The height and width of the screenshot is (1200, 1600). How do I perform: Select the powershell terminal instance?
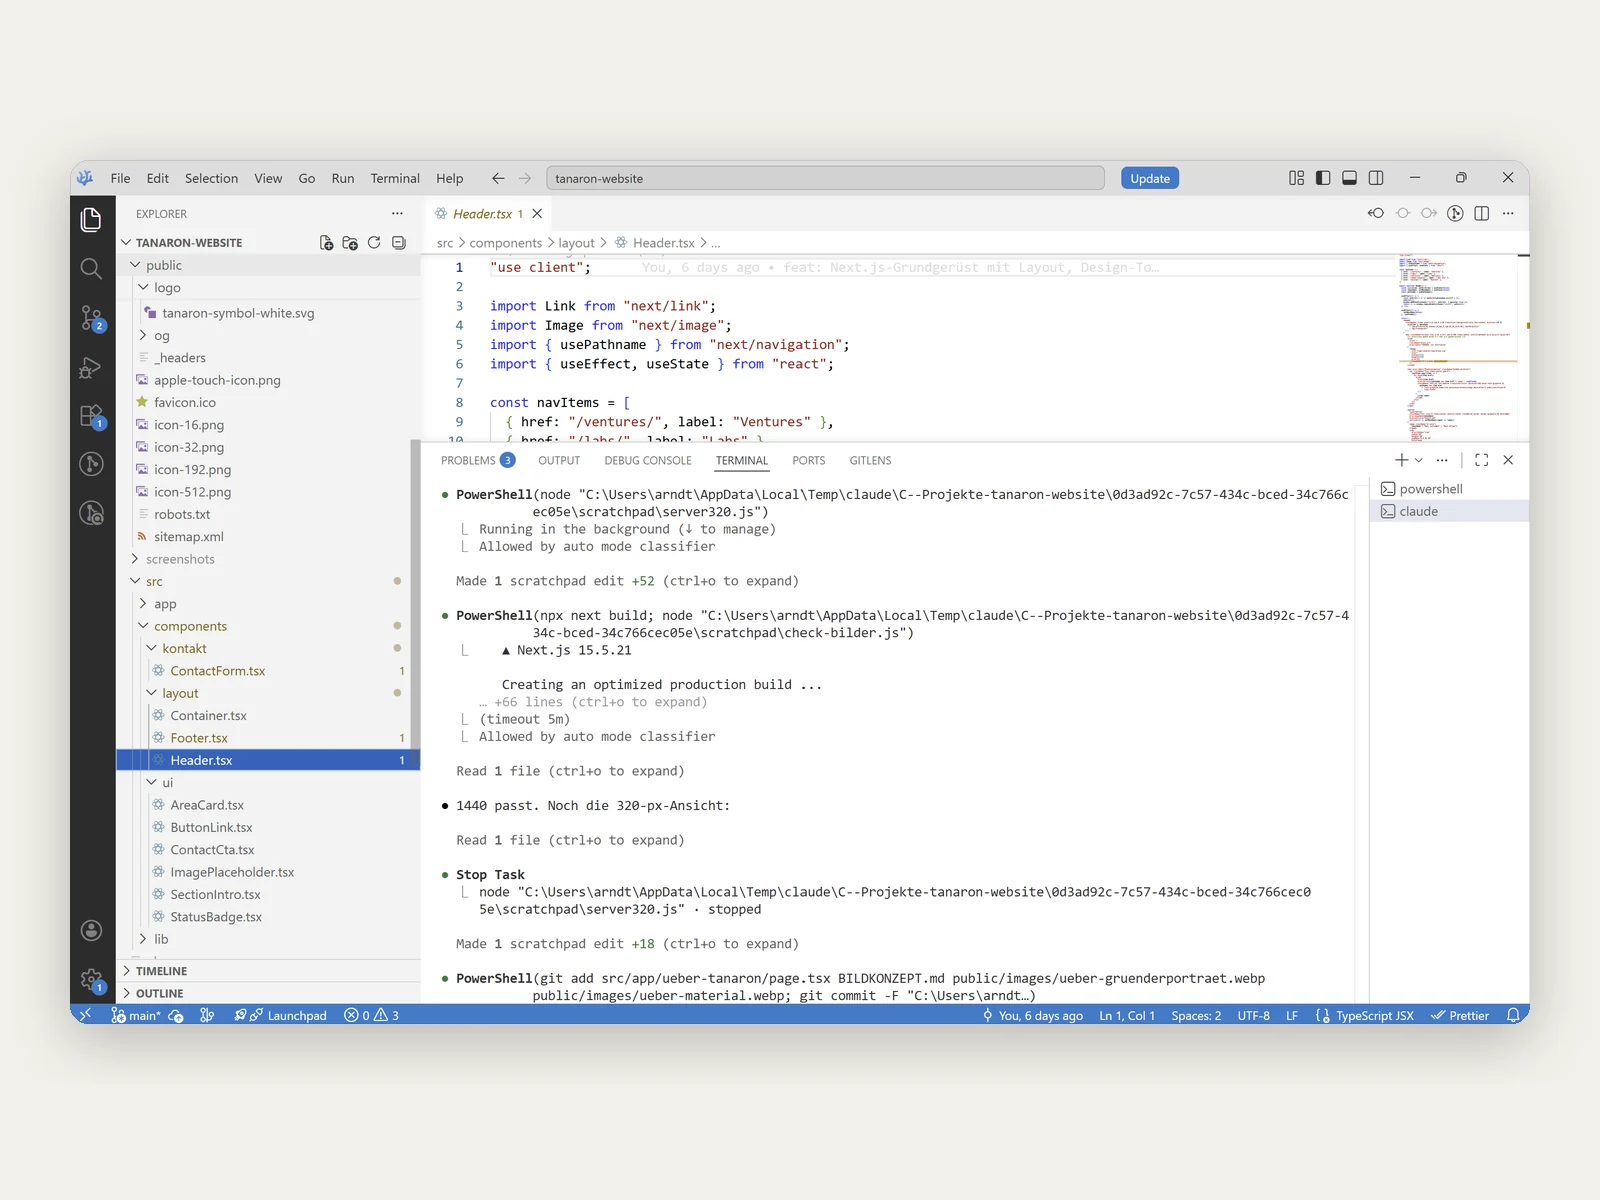[1449, 489]
